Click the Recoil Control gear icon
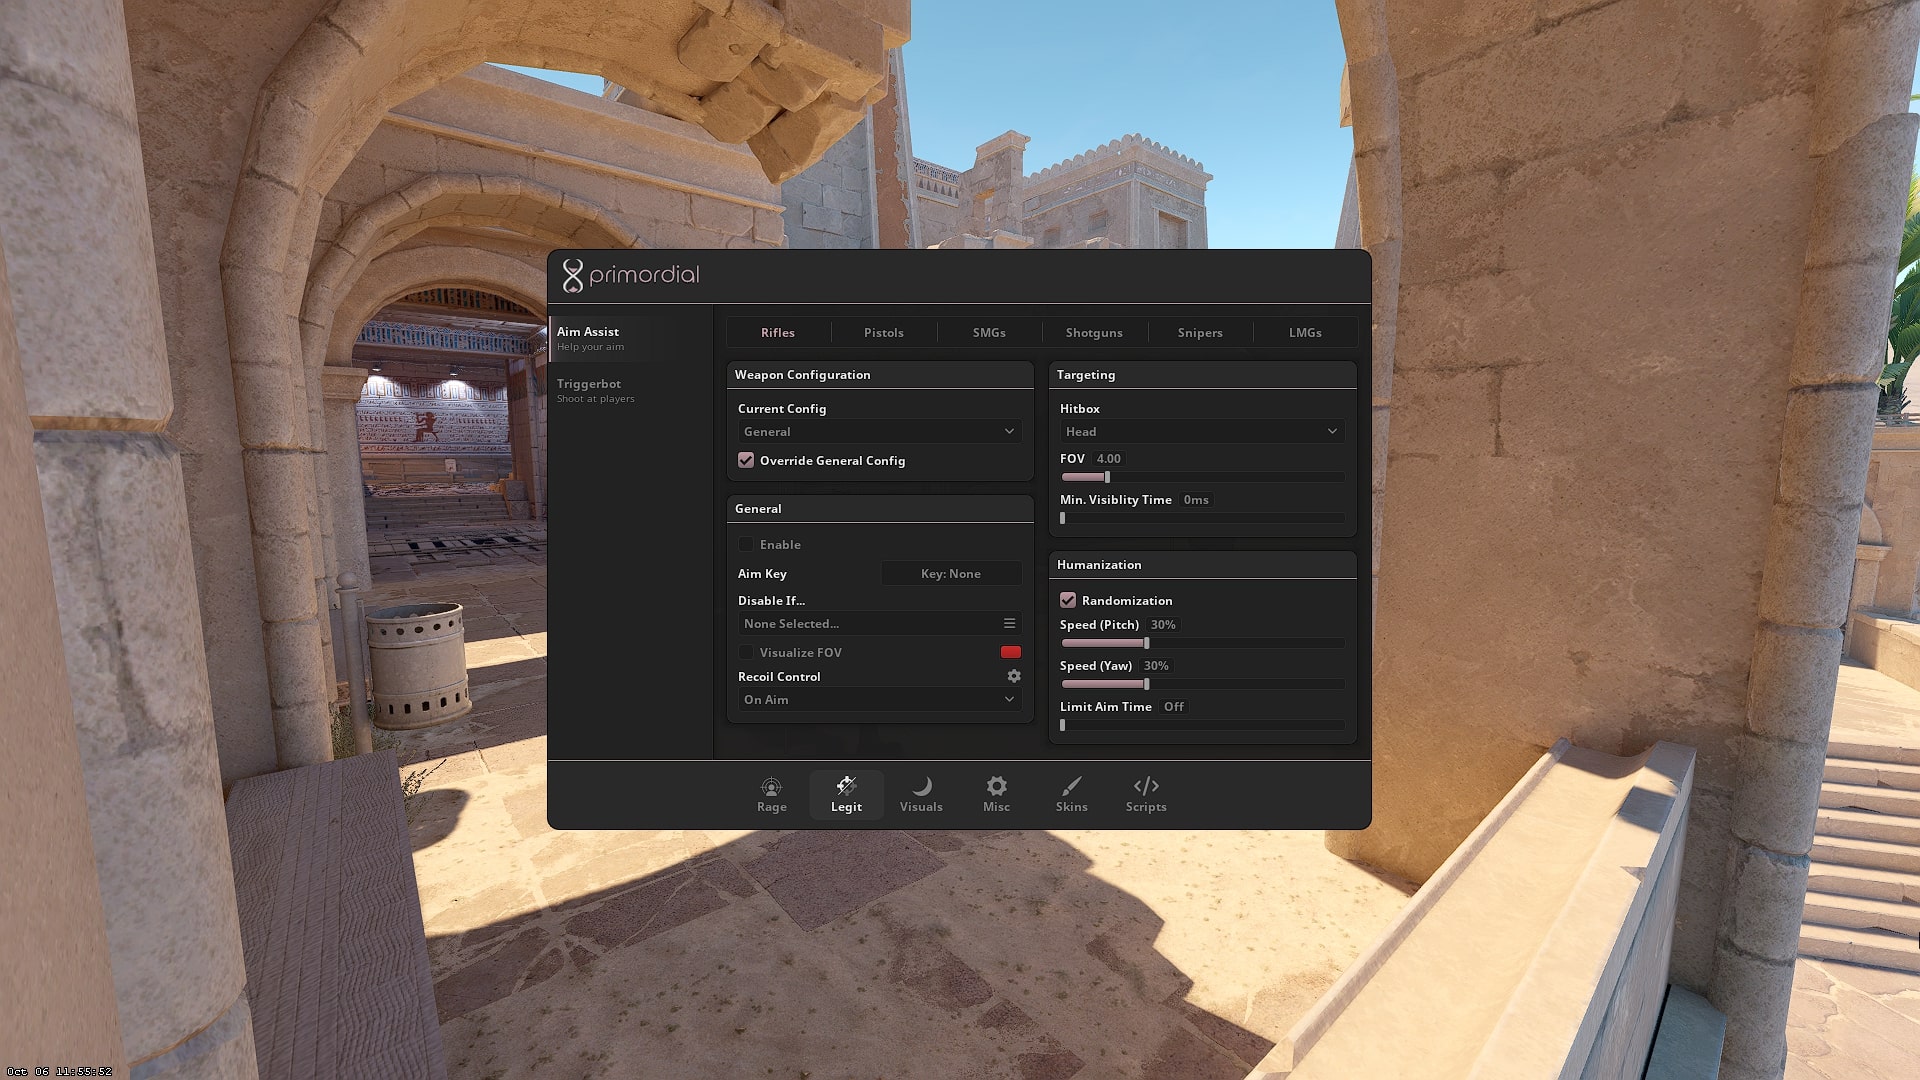This screenshot has width=1920, height=1080. [x=1014, y=676]
